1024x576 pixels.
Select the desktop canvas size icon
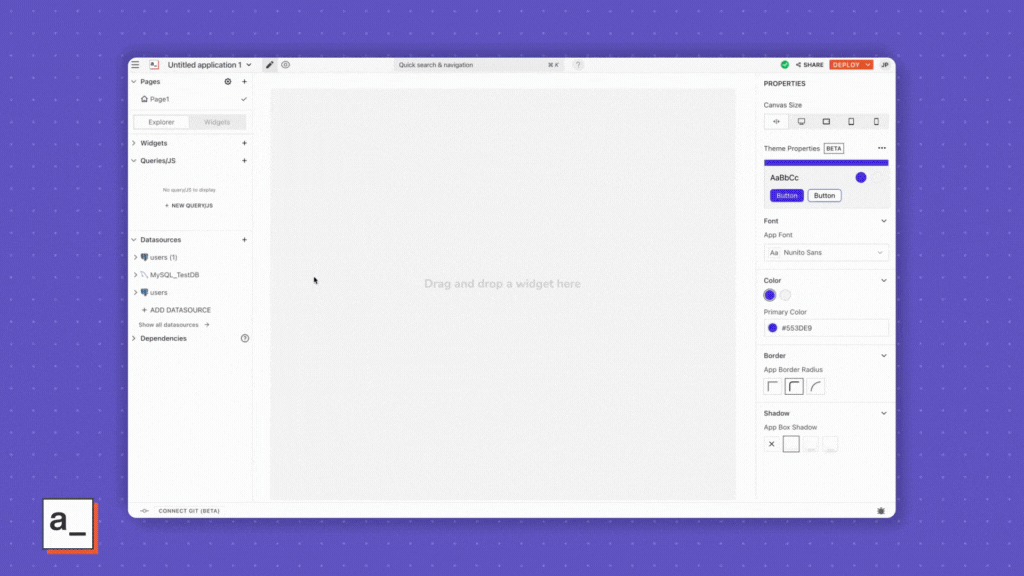(x=801, y=121)
